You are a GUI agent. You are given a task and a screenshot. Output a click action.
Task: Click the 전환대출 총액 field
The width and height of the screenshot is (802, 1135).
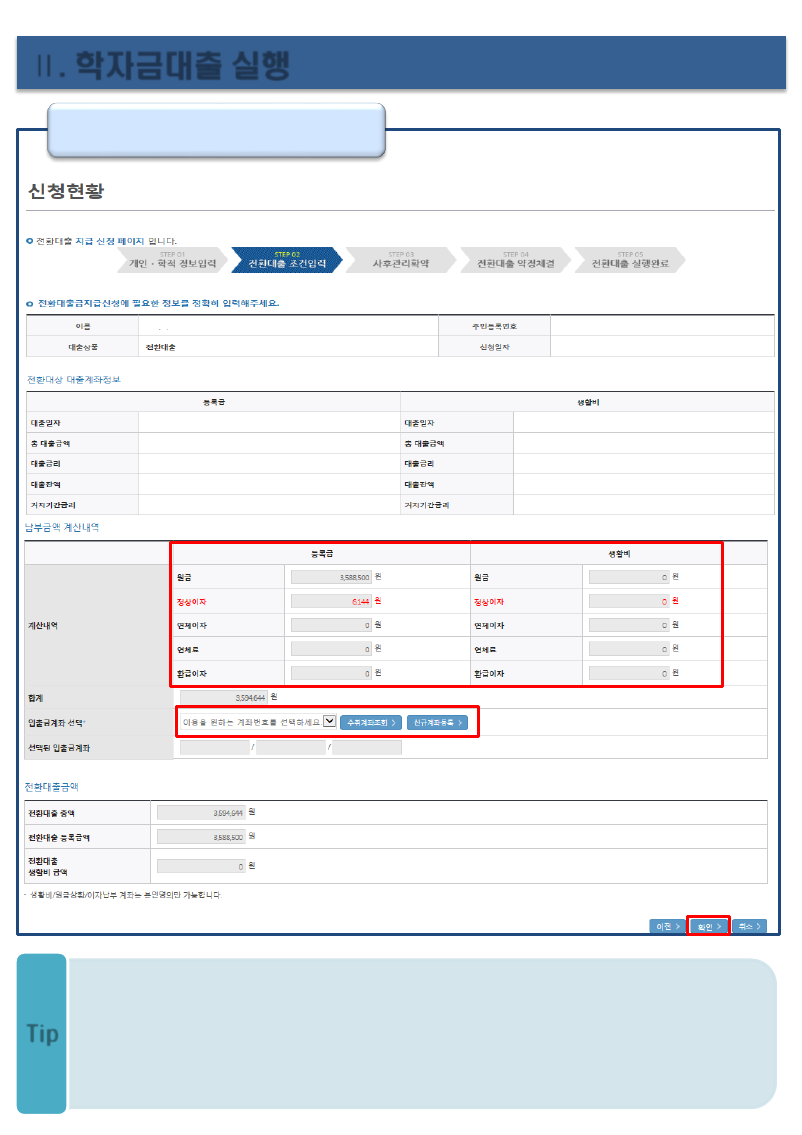(x=201, y=812)
